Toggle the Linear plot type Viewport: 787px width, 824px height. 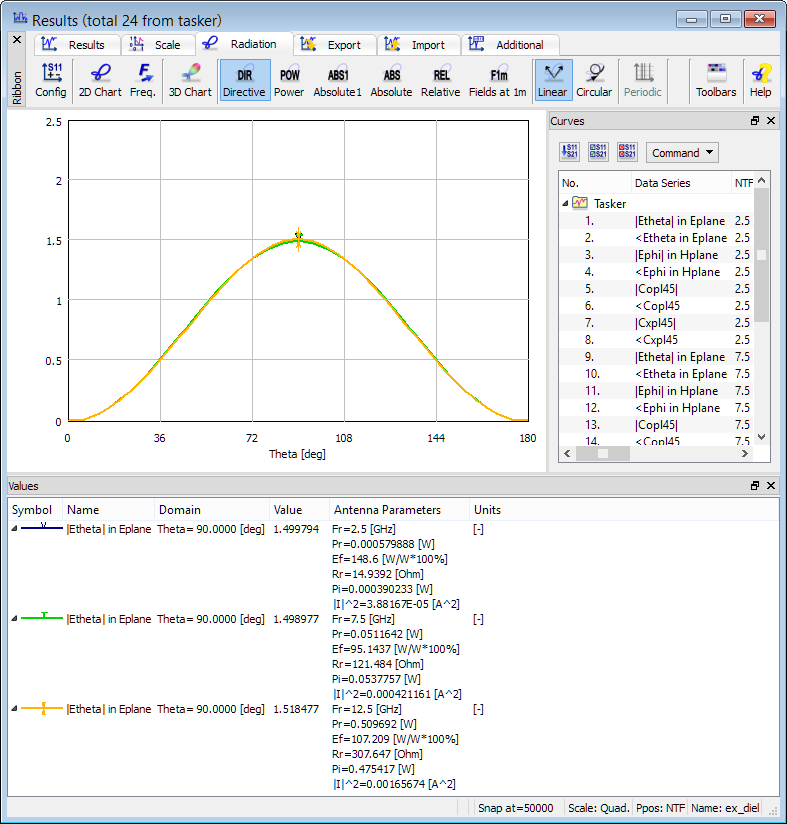click(552, 80)
